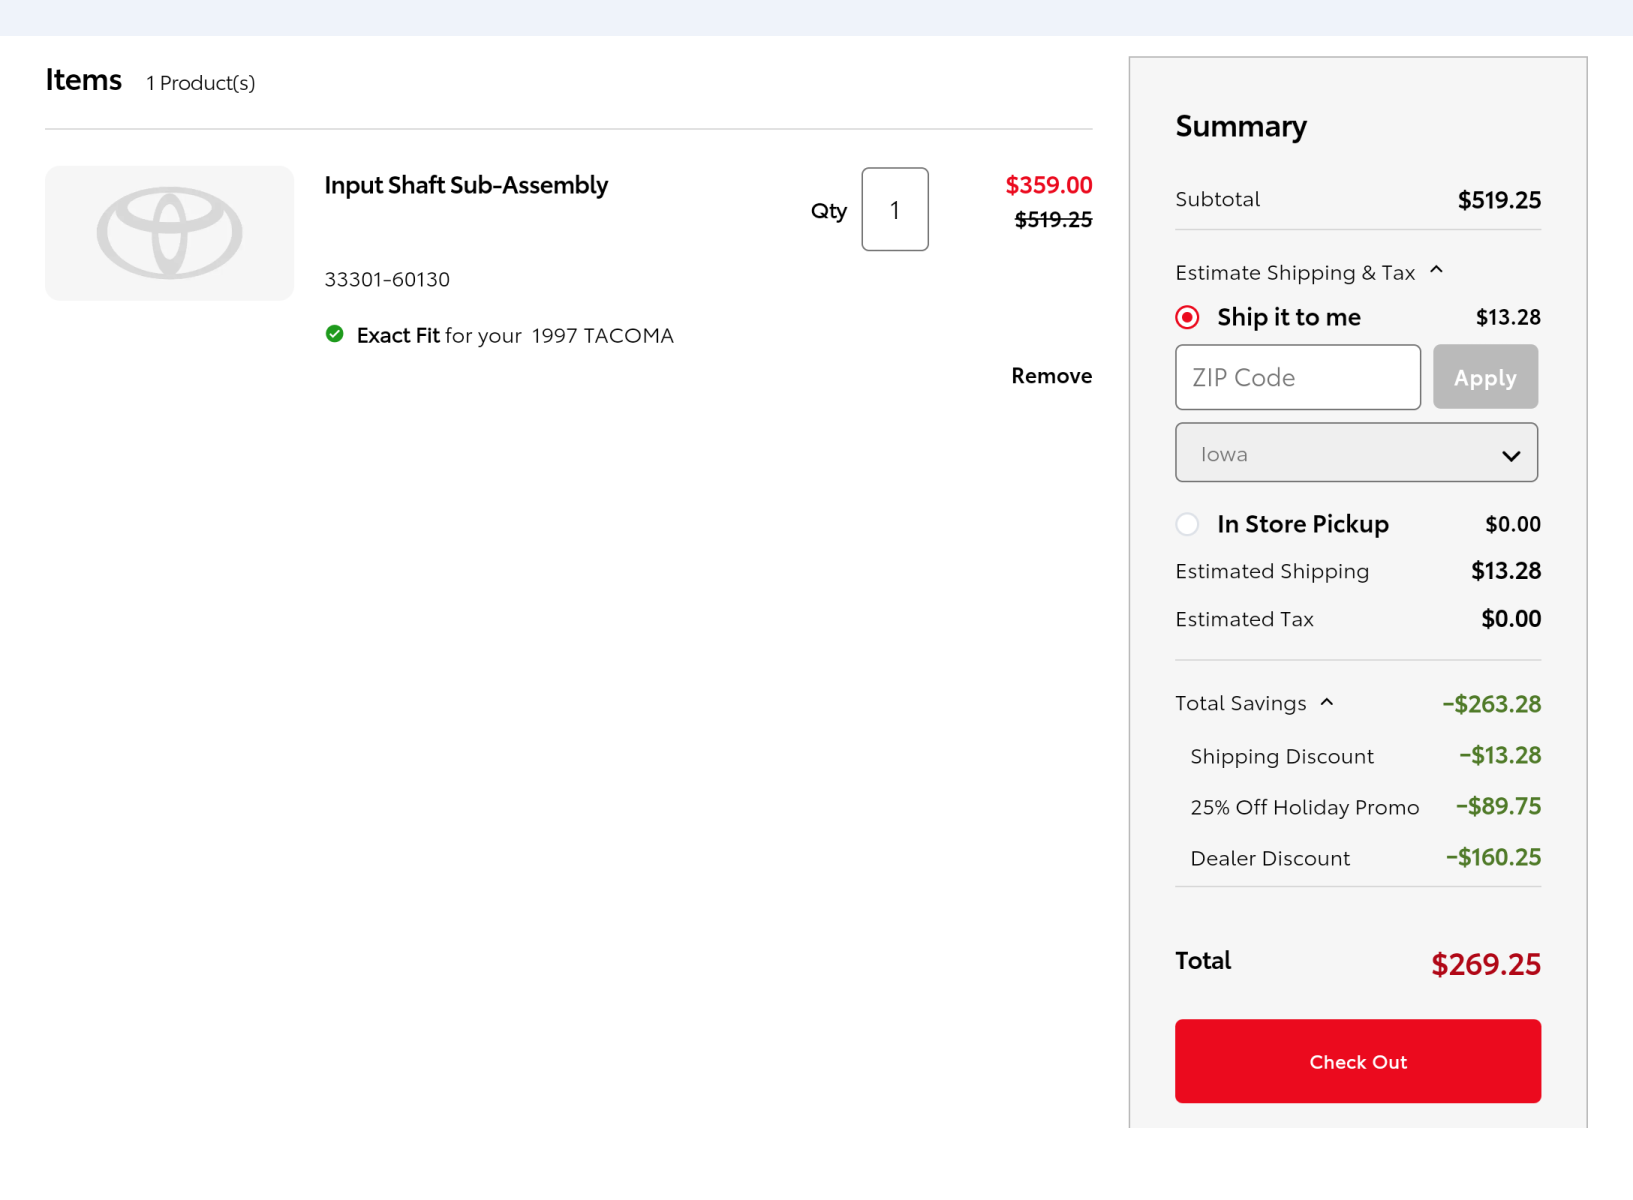
Task: Remove the Input Shaft Sub-Assembly from cart
Action: [1051, 376]
